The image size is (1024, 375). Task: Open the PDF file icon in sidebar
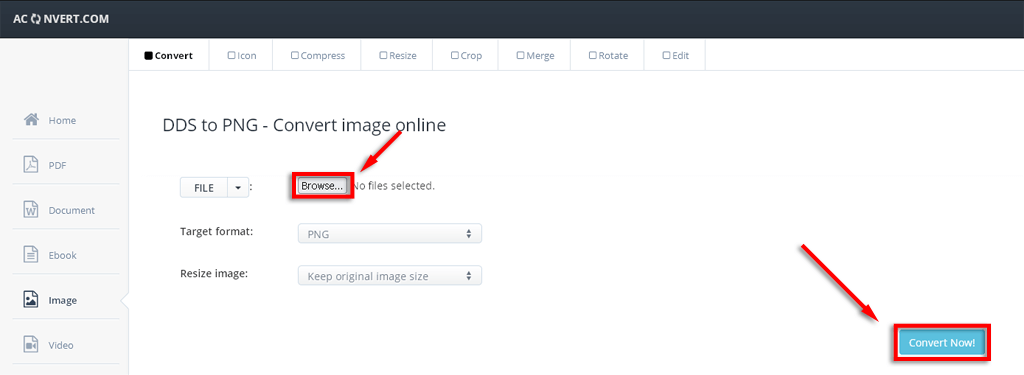pyautogui.click(x=31, y=165)
